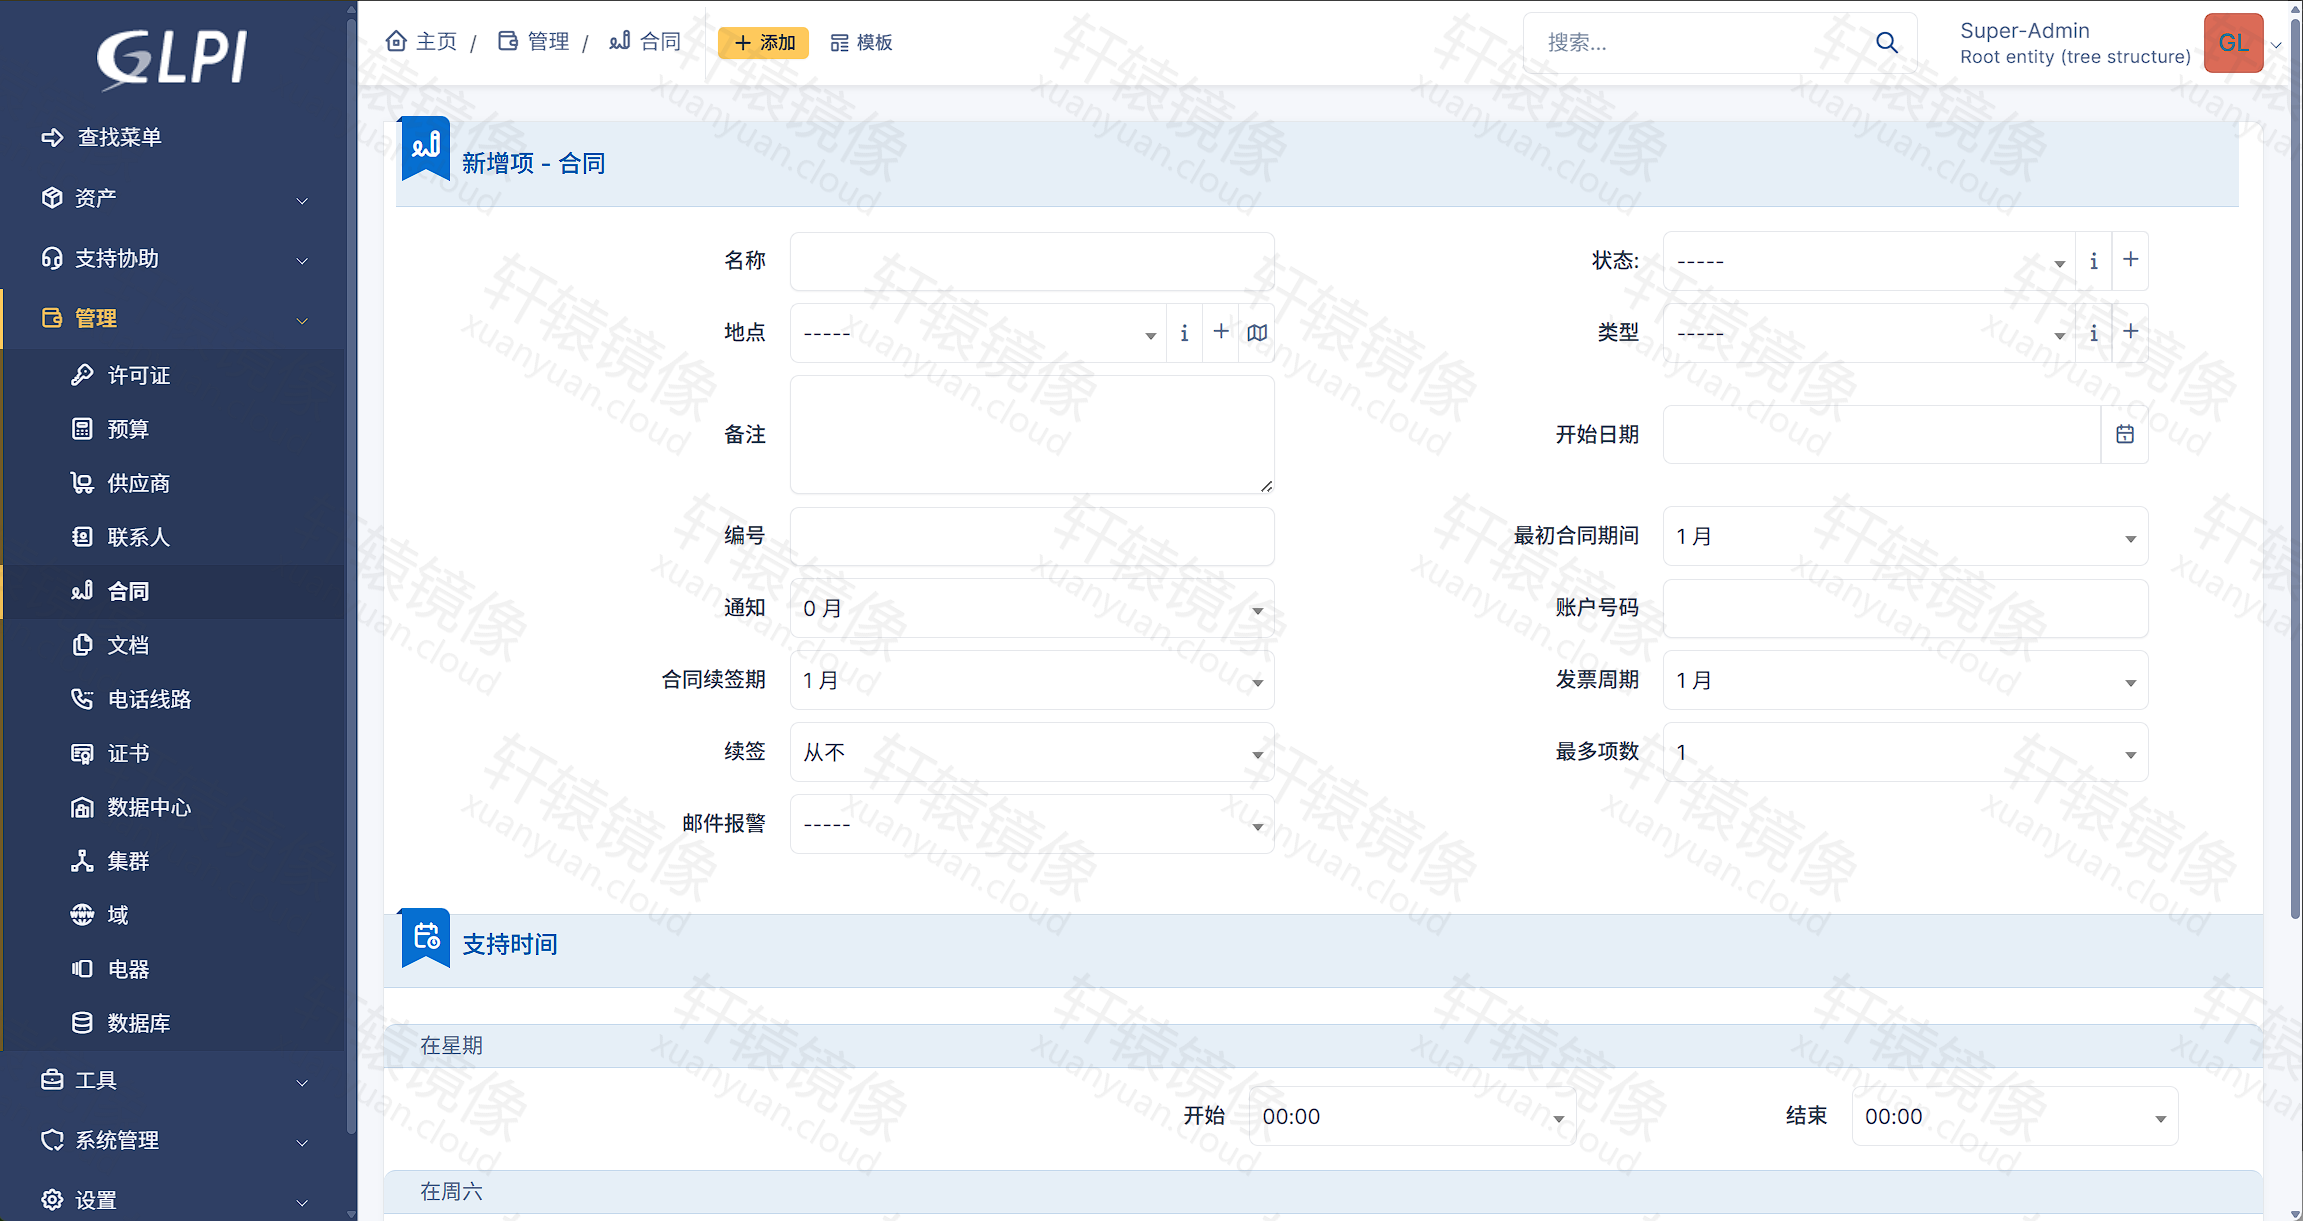This screenshot has height=1221, width=2303.
Task: Click the info icon next to 地点
Action: pos(1184,333)
